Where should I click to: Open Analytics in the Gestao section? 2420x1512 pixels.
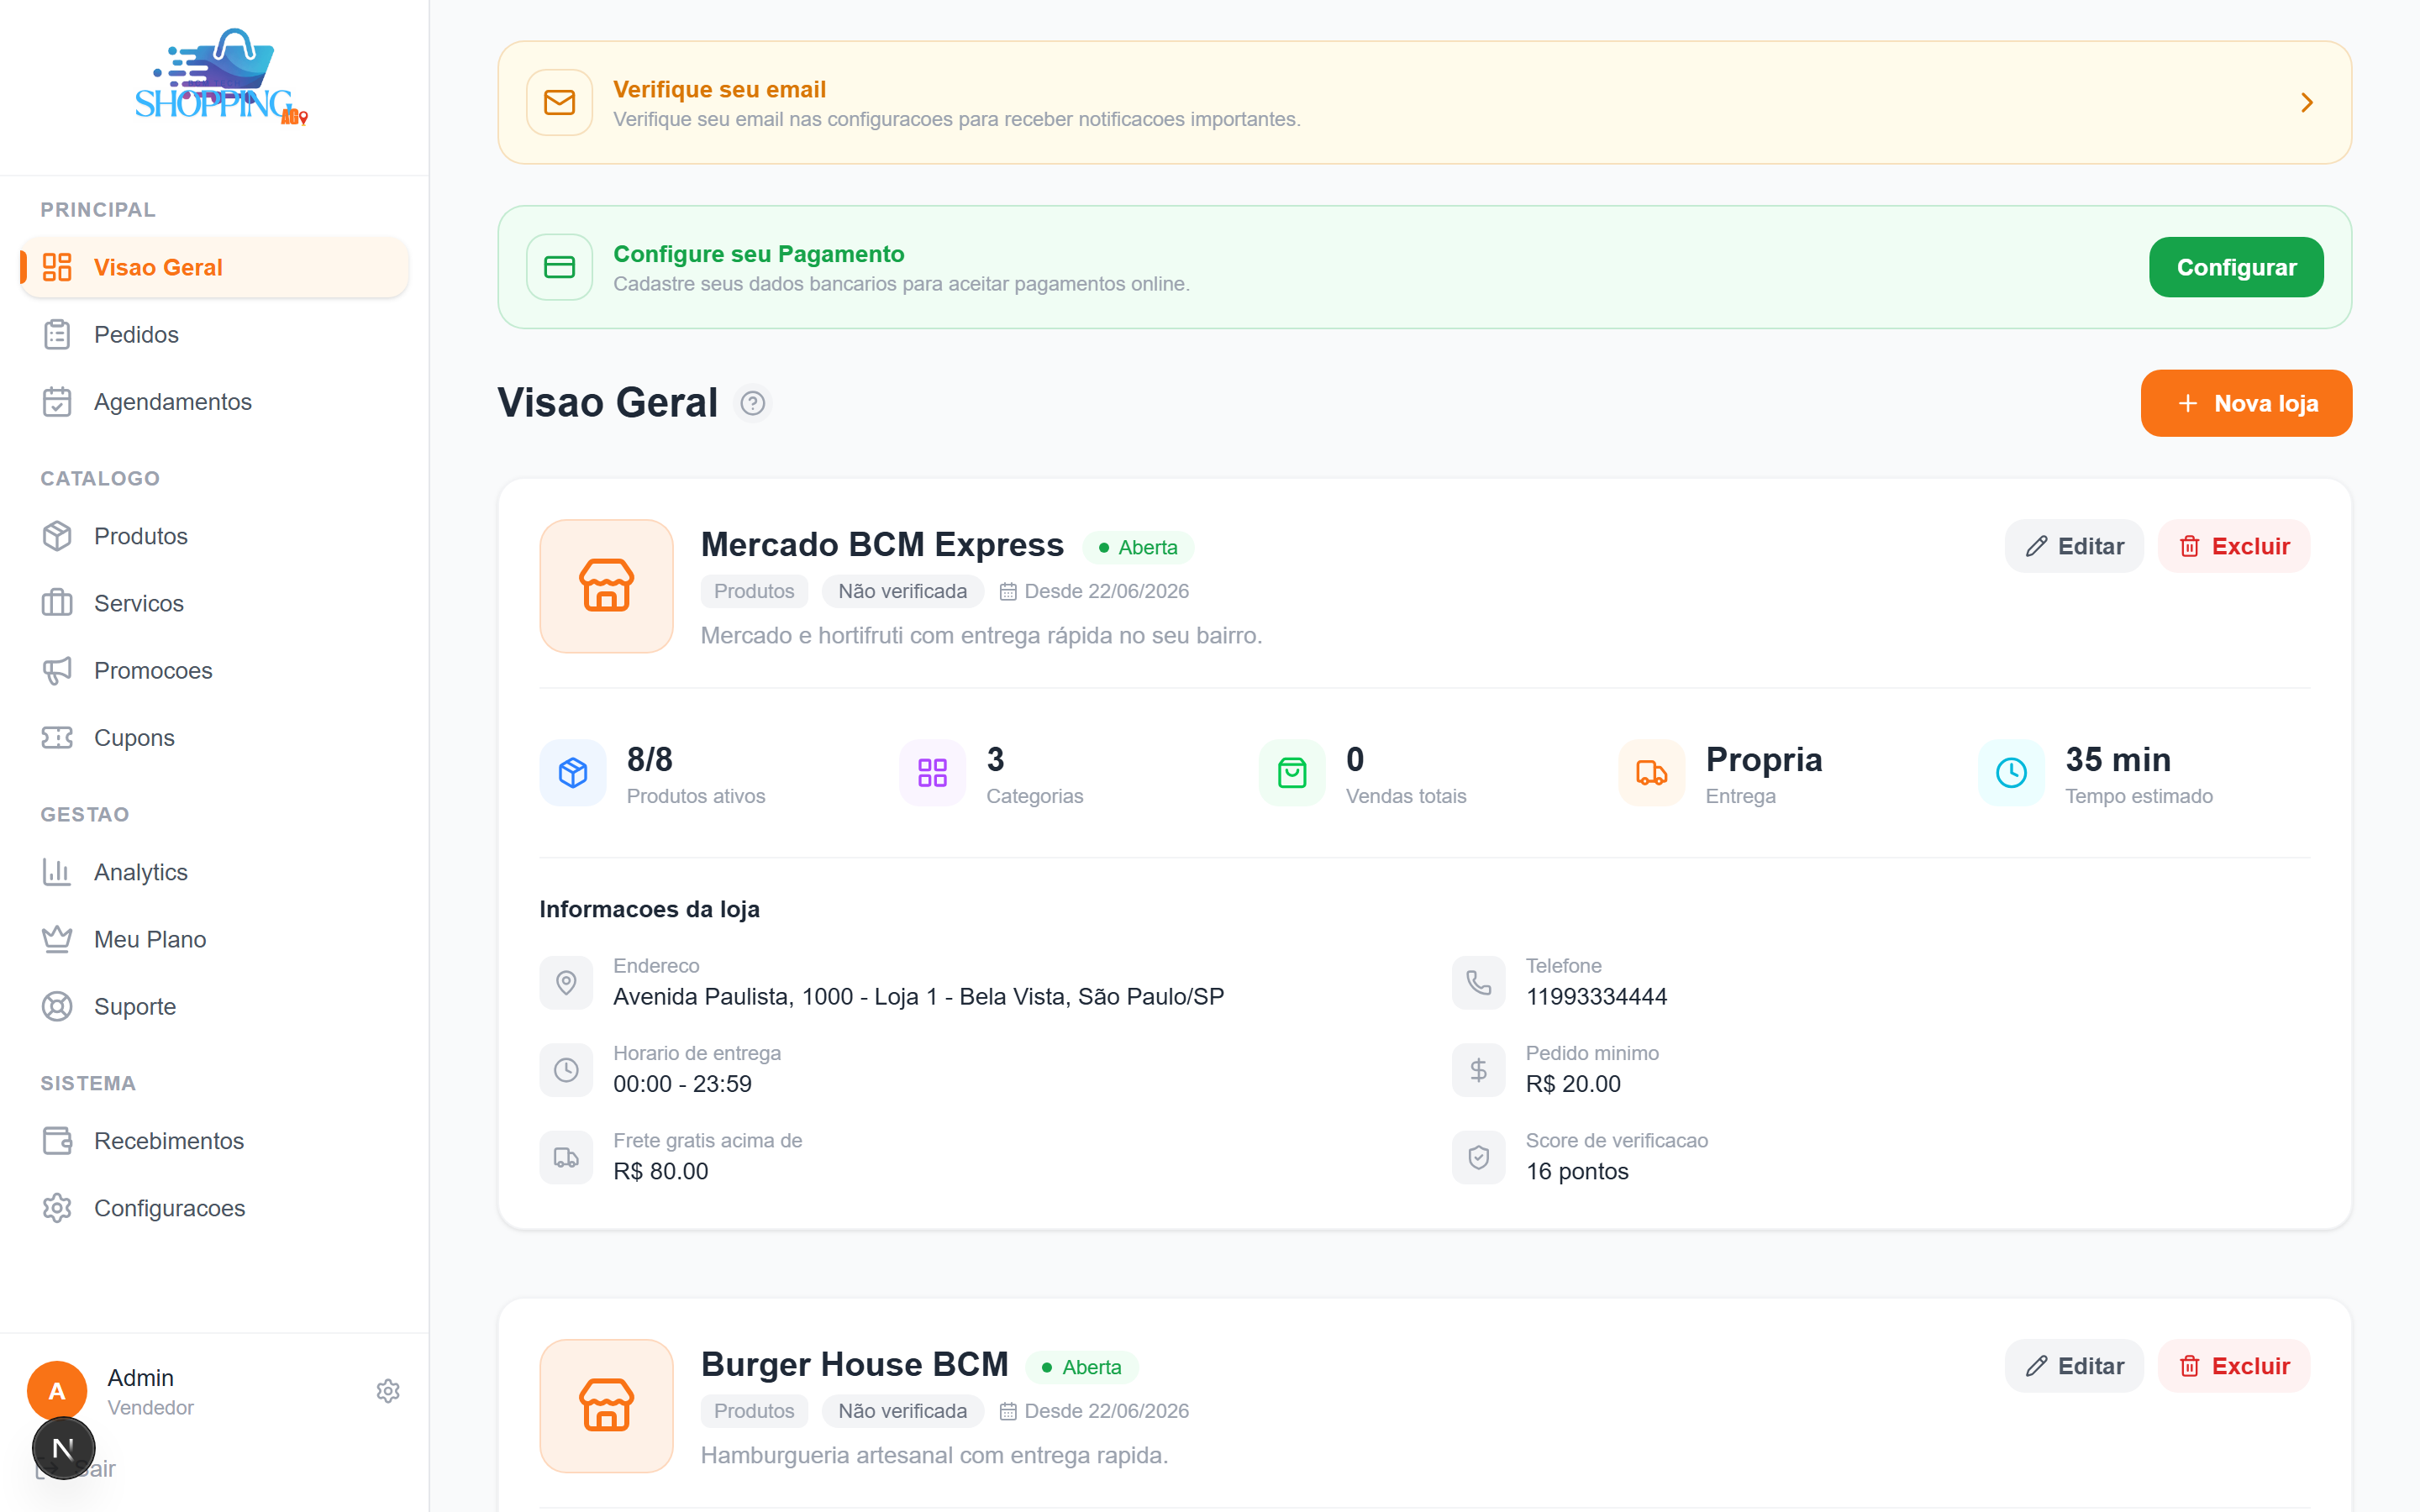[215, 872]
